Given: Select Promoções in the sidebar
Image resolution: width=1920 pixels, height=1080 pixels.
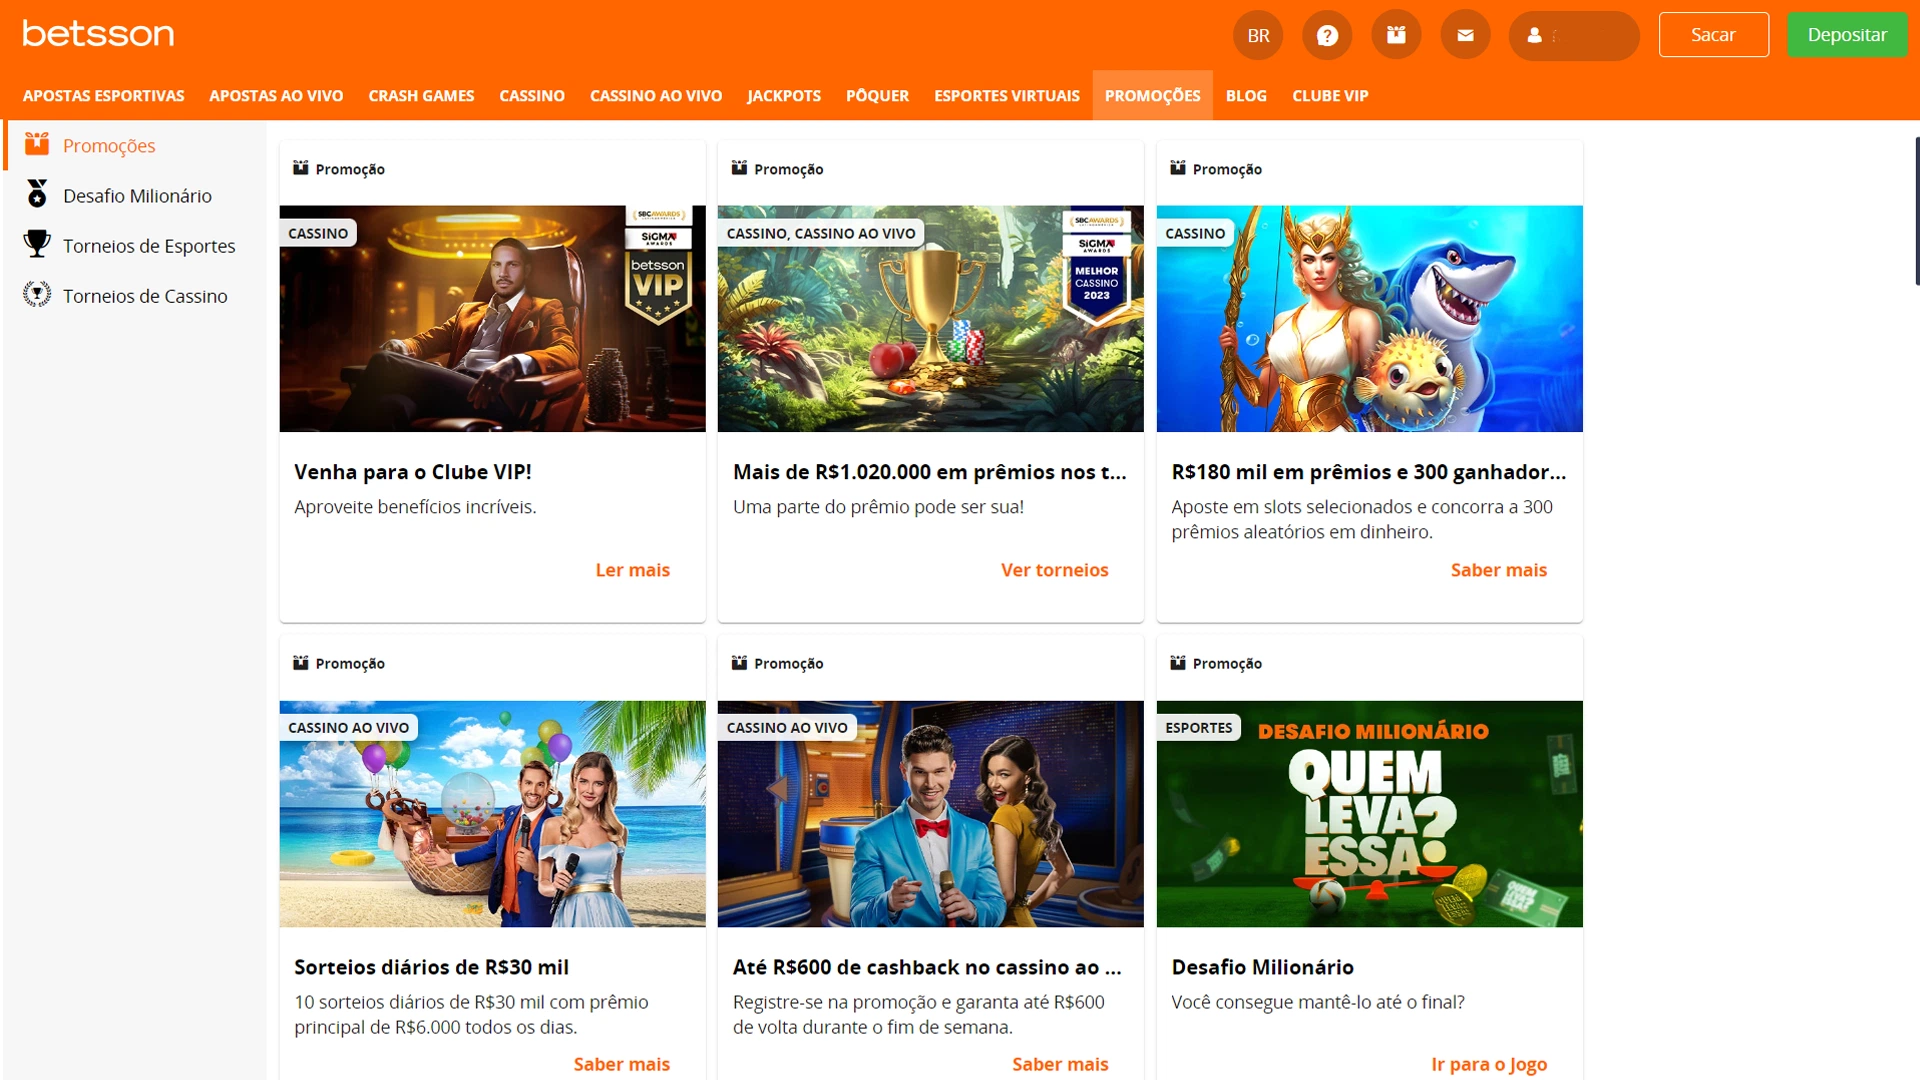Looking at the screenshot, I should tap(109, 146).
